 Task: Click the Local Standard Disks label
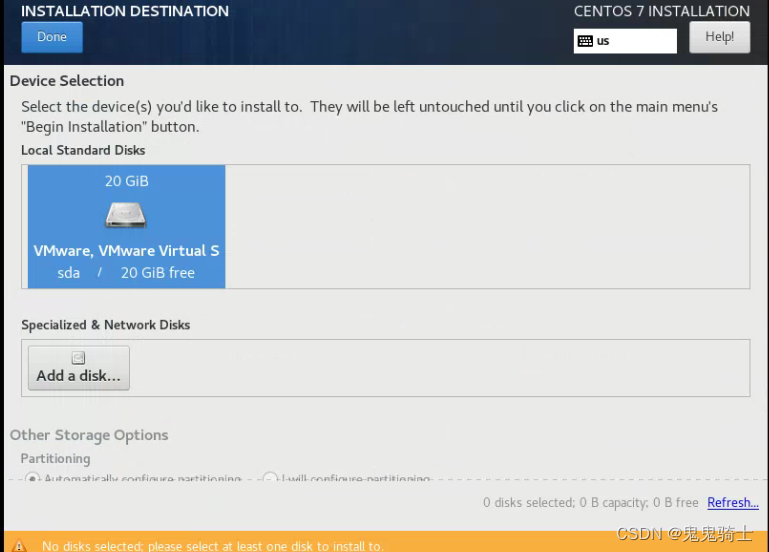pos(83,150)
